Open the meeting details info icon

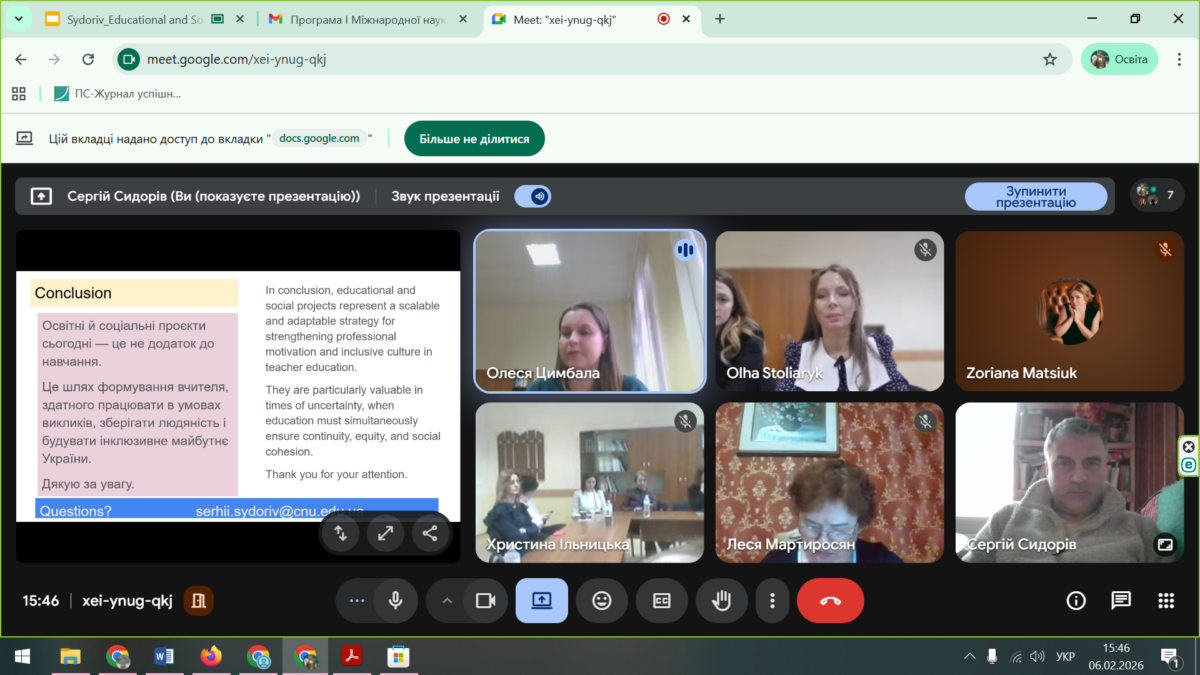coord(1076,600)
